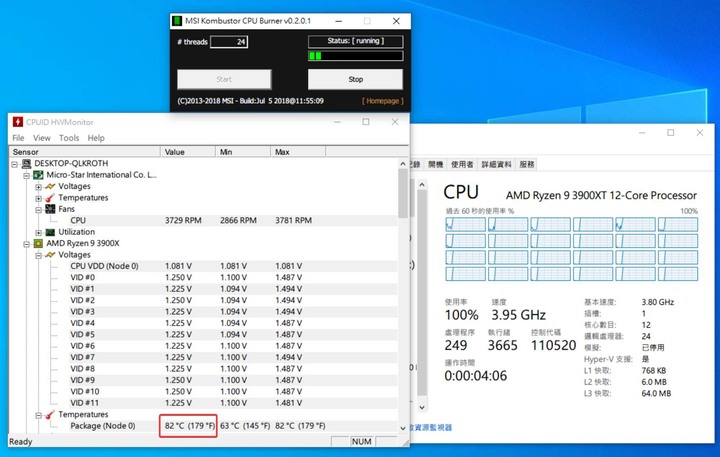Click the HWMonitor scrollbar down arrow
Image resolution: width=720 pixels, height=457 pixels.
pyautogui.click(x=403, y=428)
